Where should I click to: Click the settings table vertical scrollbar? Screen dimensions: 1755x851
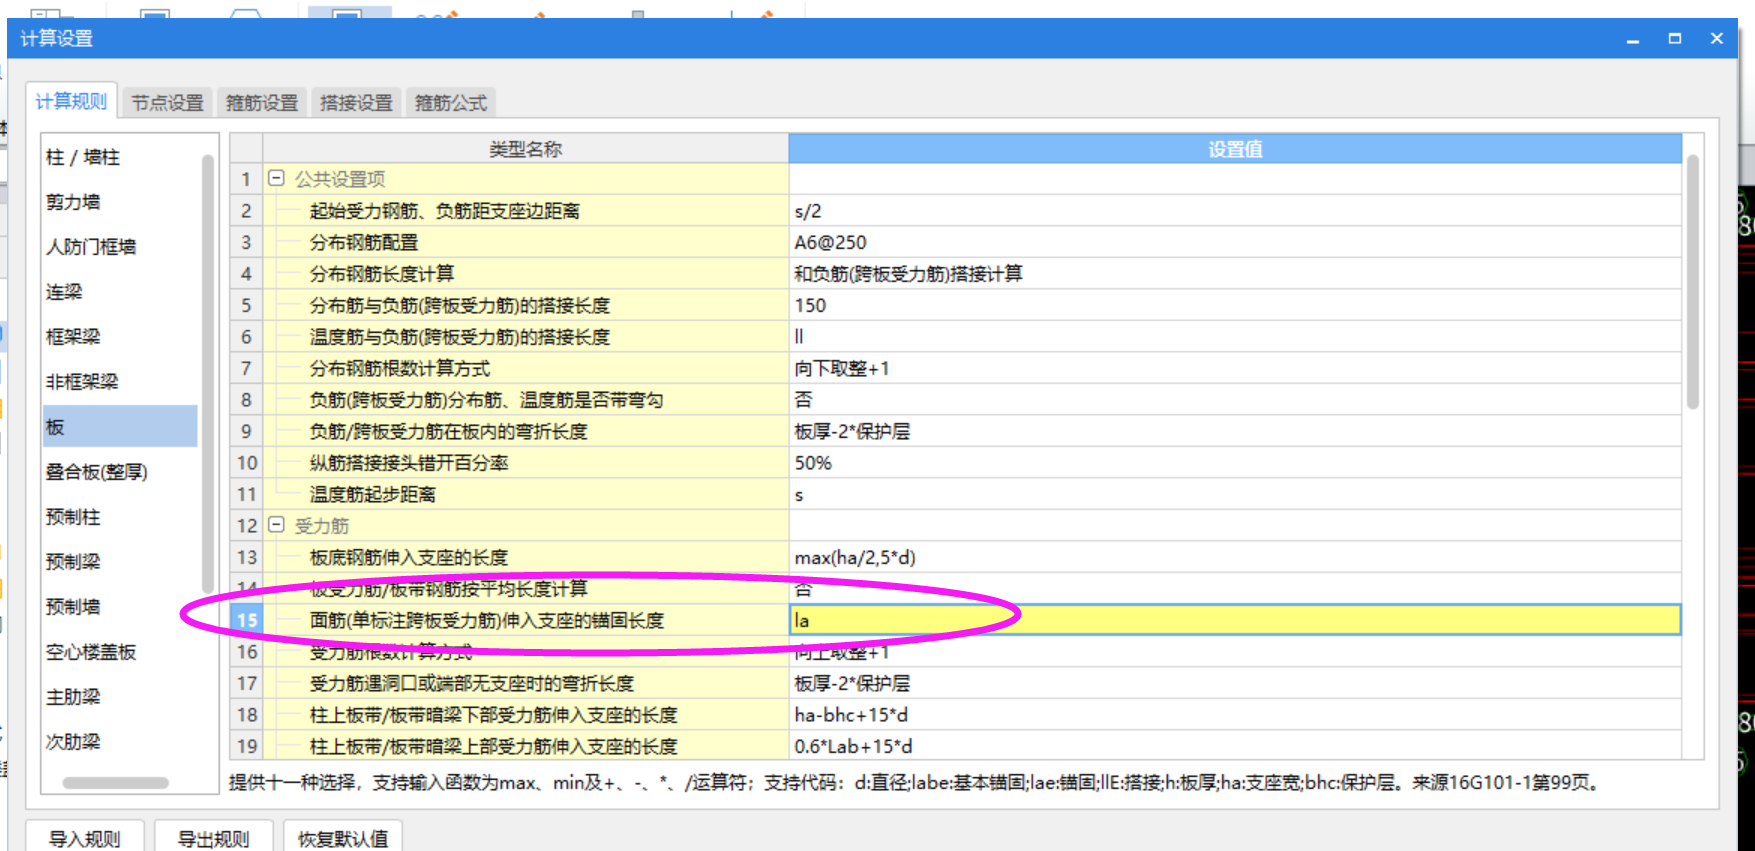pyautogui.click(x=1693, y=282)
